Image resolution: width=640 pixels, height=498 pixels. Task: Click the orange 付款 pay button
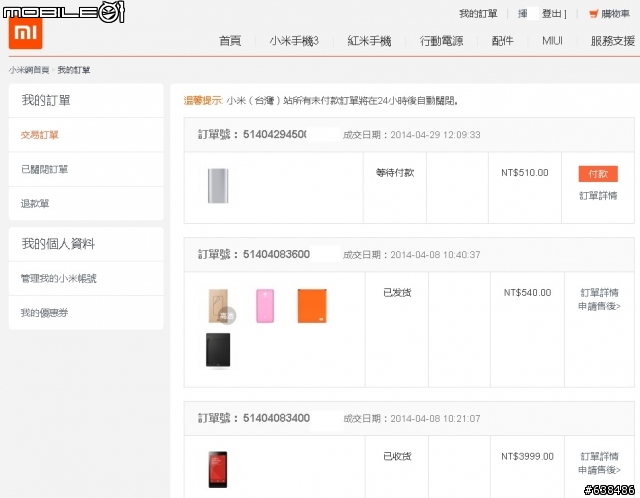point(598,174)
